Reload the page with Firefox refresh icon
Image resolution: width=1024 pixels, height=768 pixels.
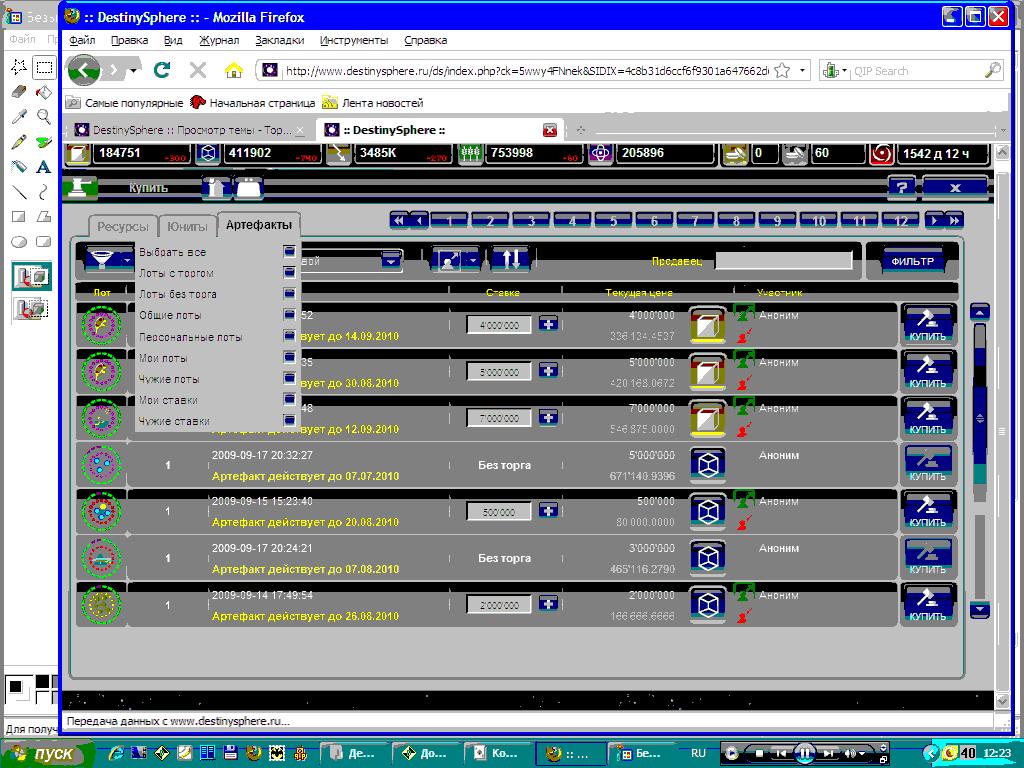[162, 70]
